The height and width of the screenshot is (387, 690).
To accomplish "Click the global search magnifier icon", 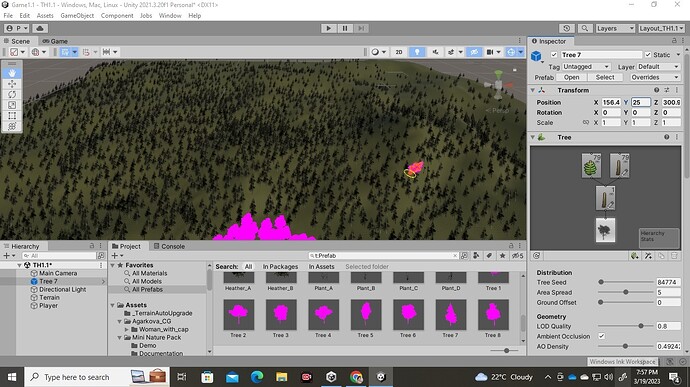I will tap(584, 28).
